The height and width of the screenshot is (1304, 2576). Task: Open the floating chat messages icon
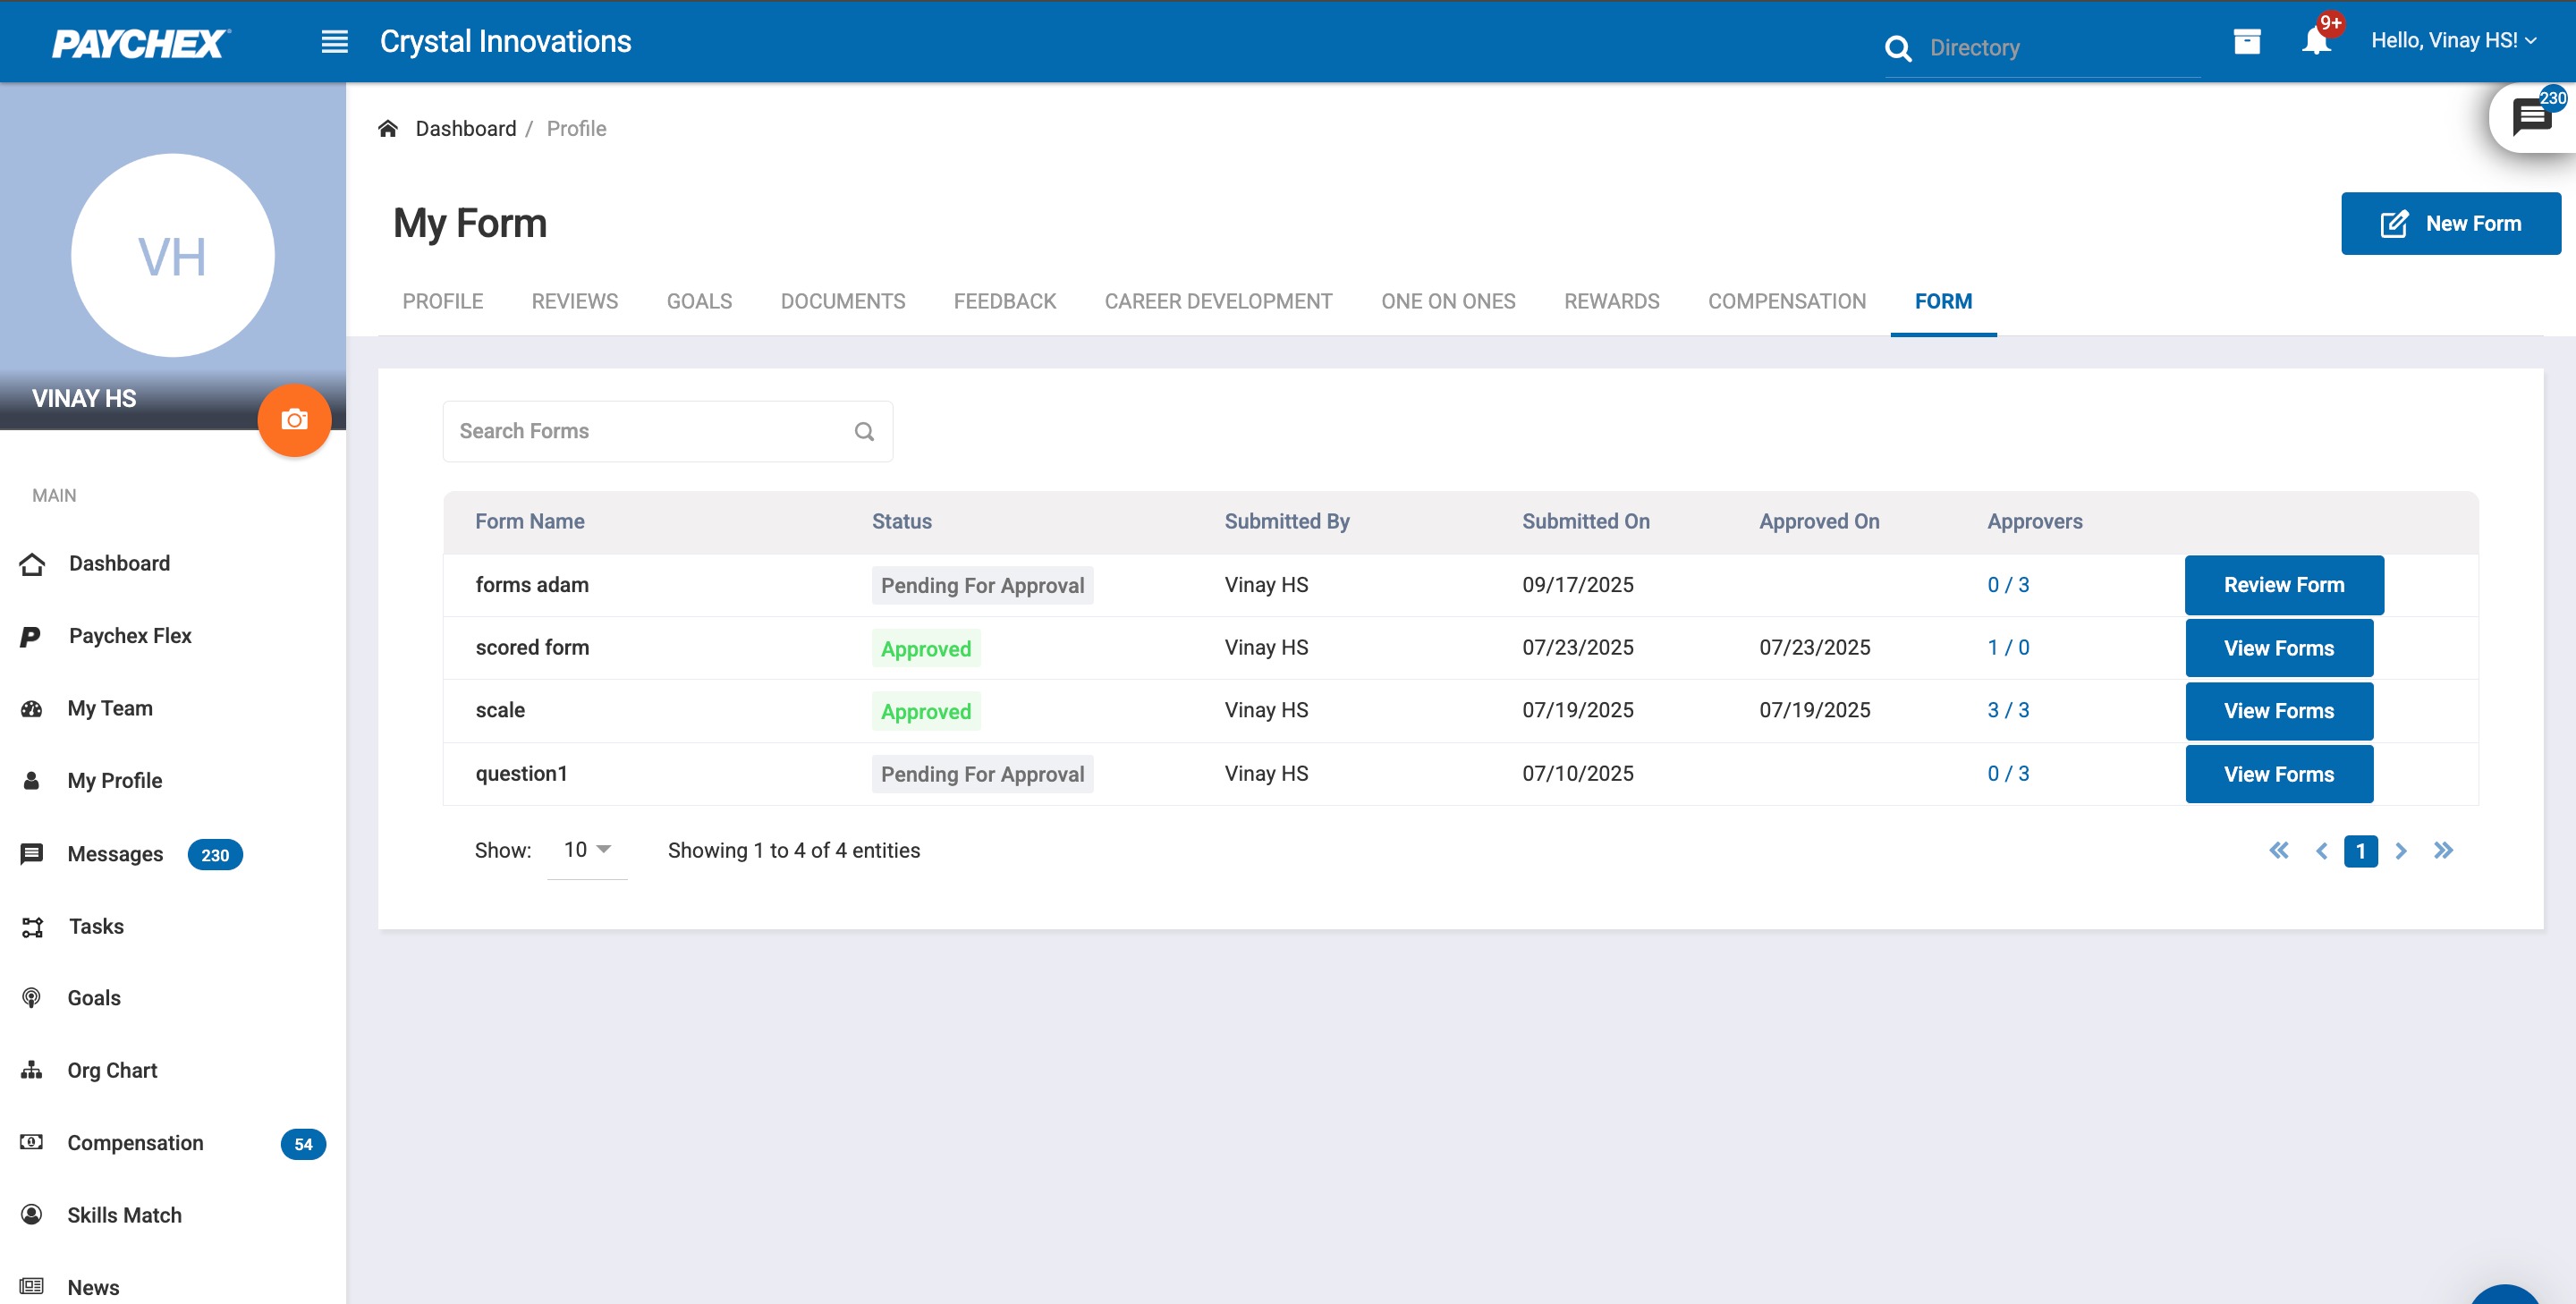pos(2531,117)
